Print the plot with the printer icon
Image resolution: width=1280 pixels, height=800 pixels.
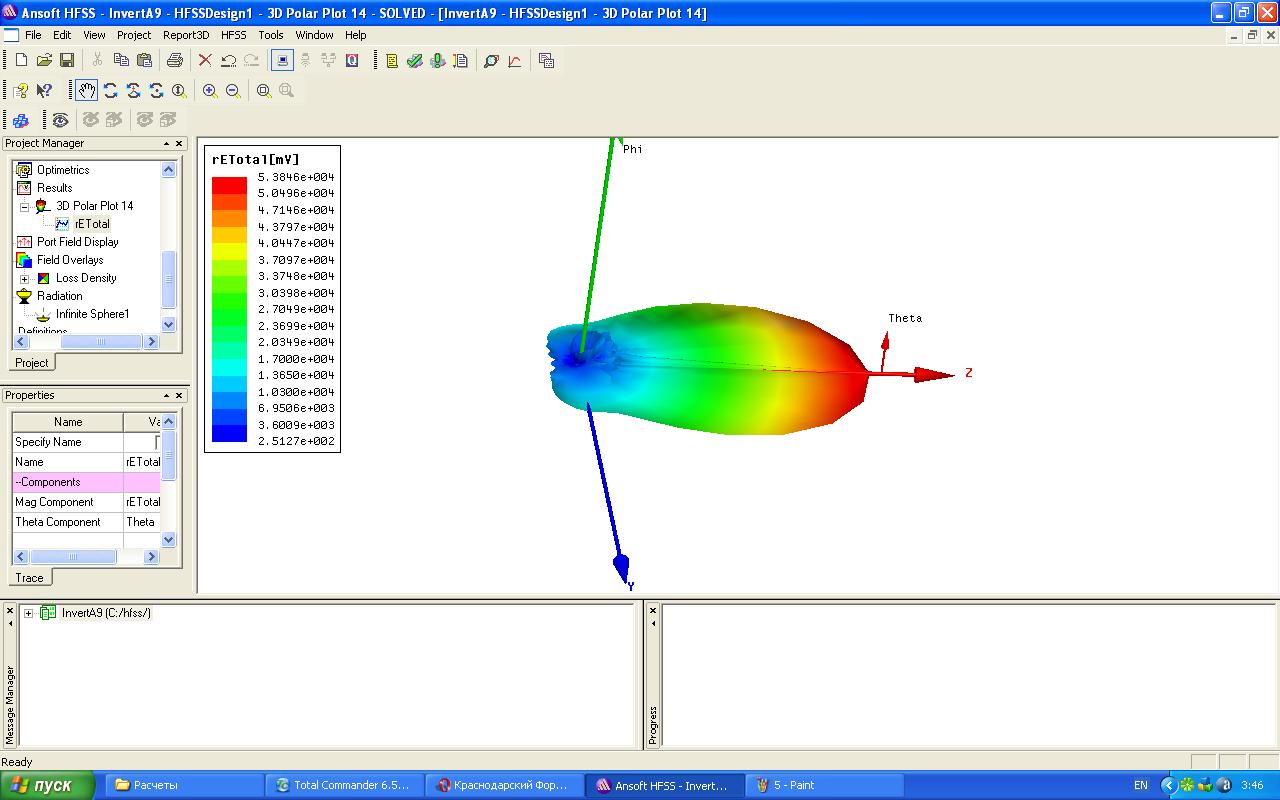175,61
